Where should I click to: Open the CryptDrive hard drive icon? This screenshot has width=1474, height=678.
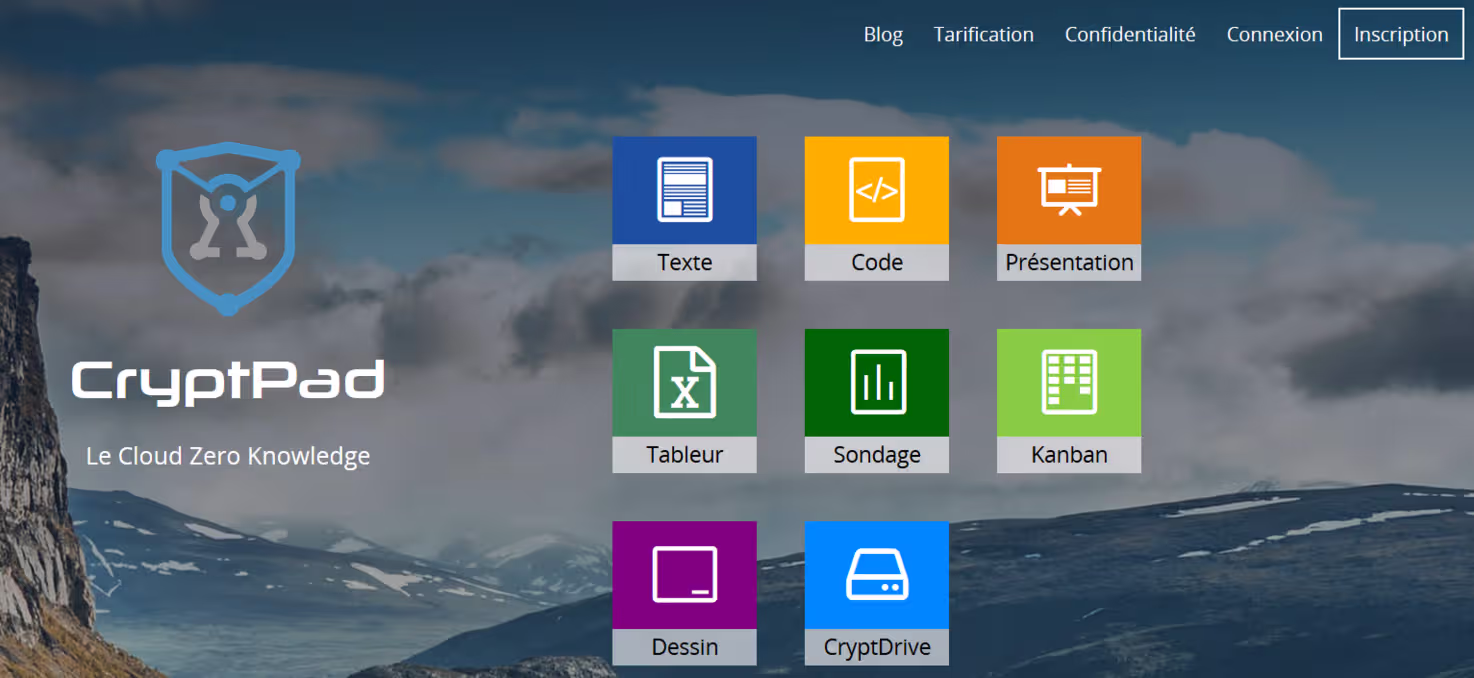coord(876,575)
